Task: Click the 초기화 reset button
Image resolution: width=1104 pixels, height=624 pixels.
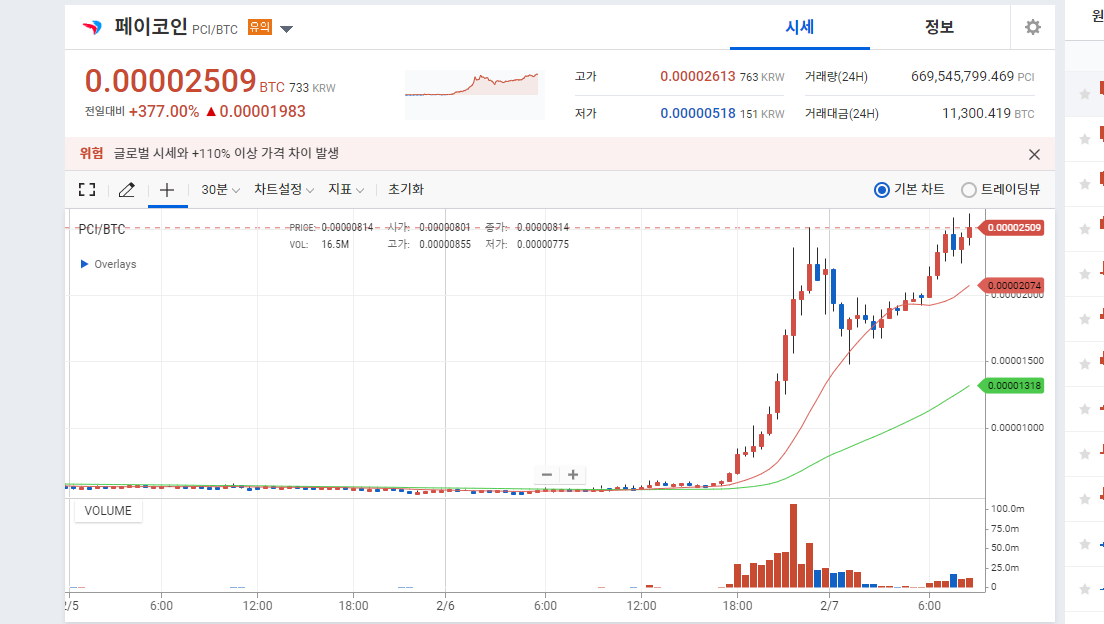Action: 406,189
